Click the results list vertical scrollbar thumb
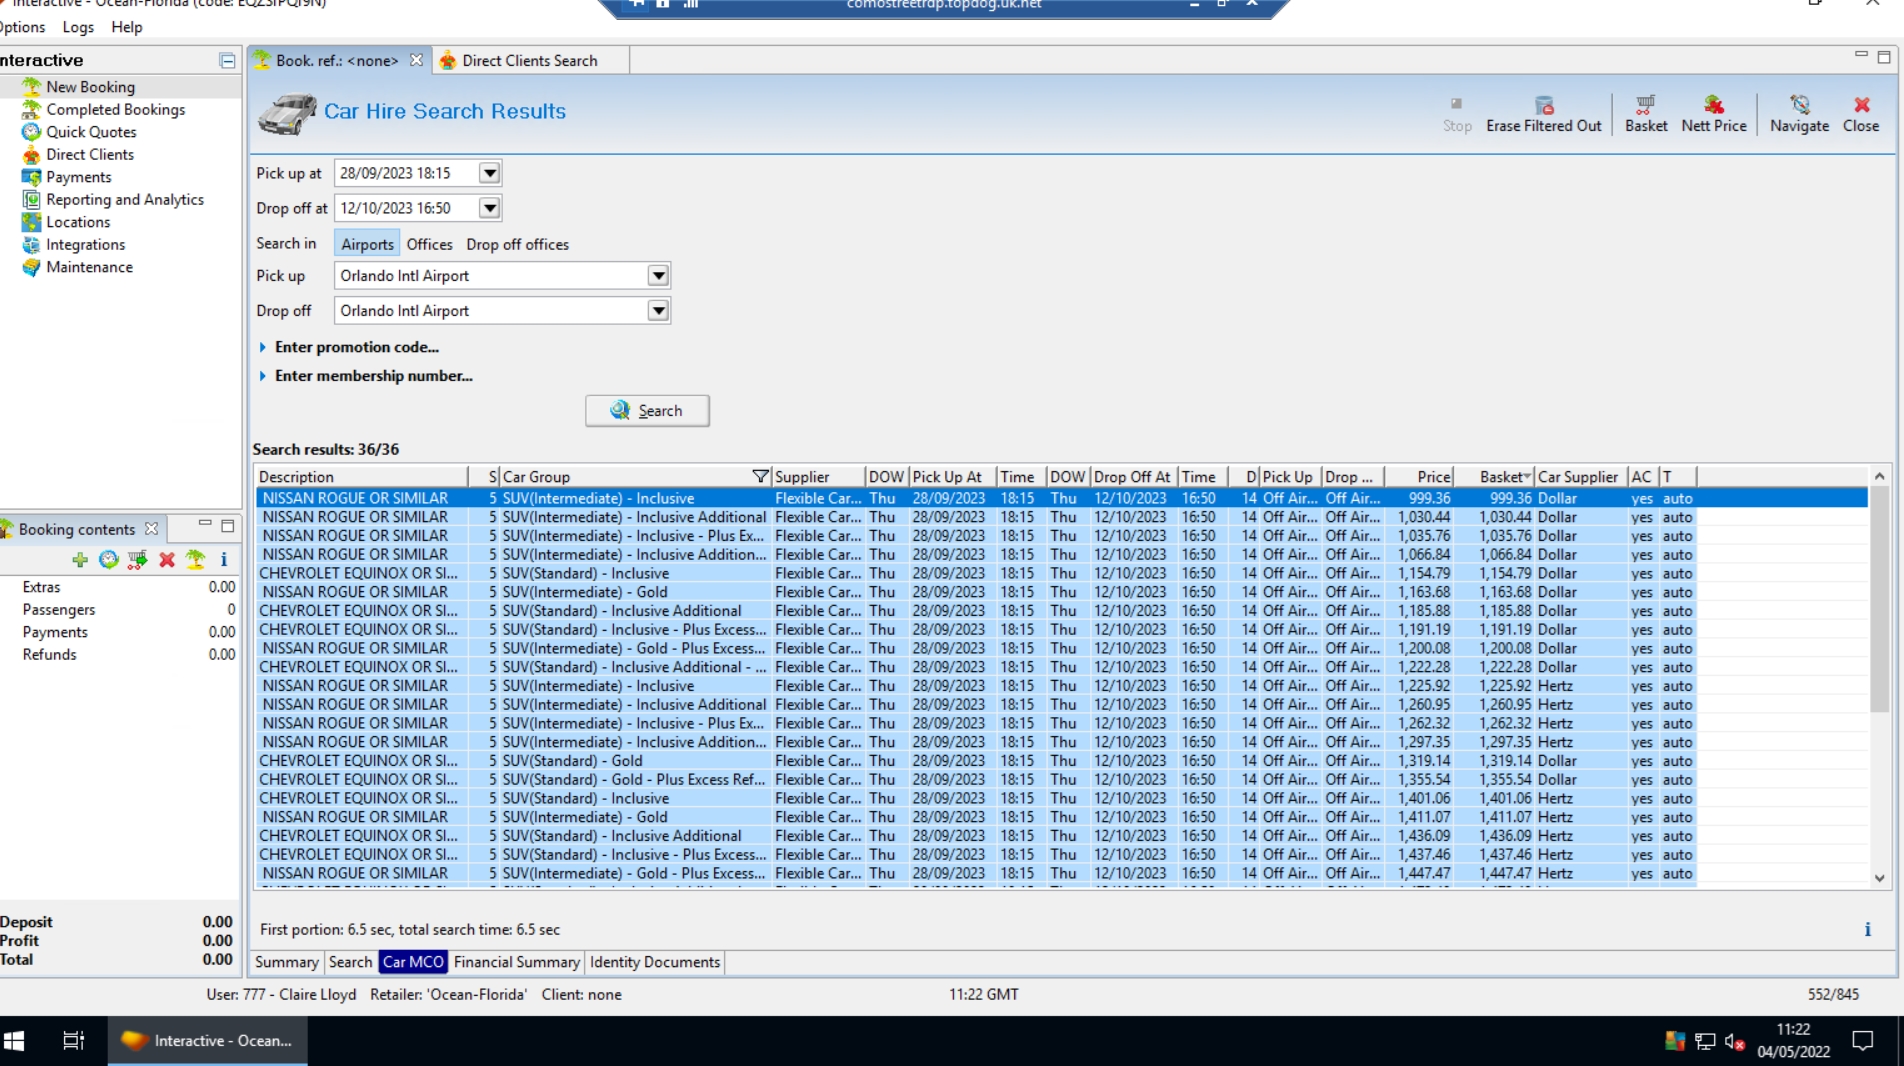Image resolution: width=1904 pixels, height=1066 pixels. click(1879, 600)
